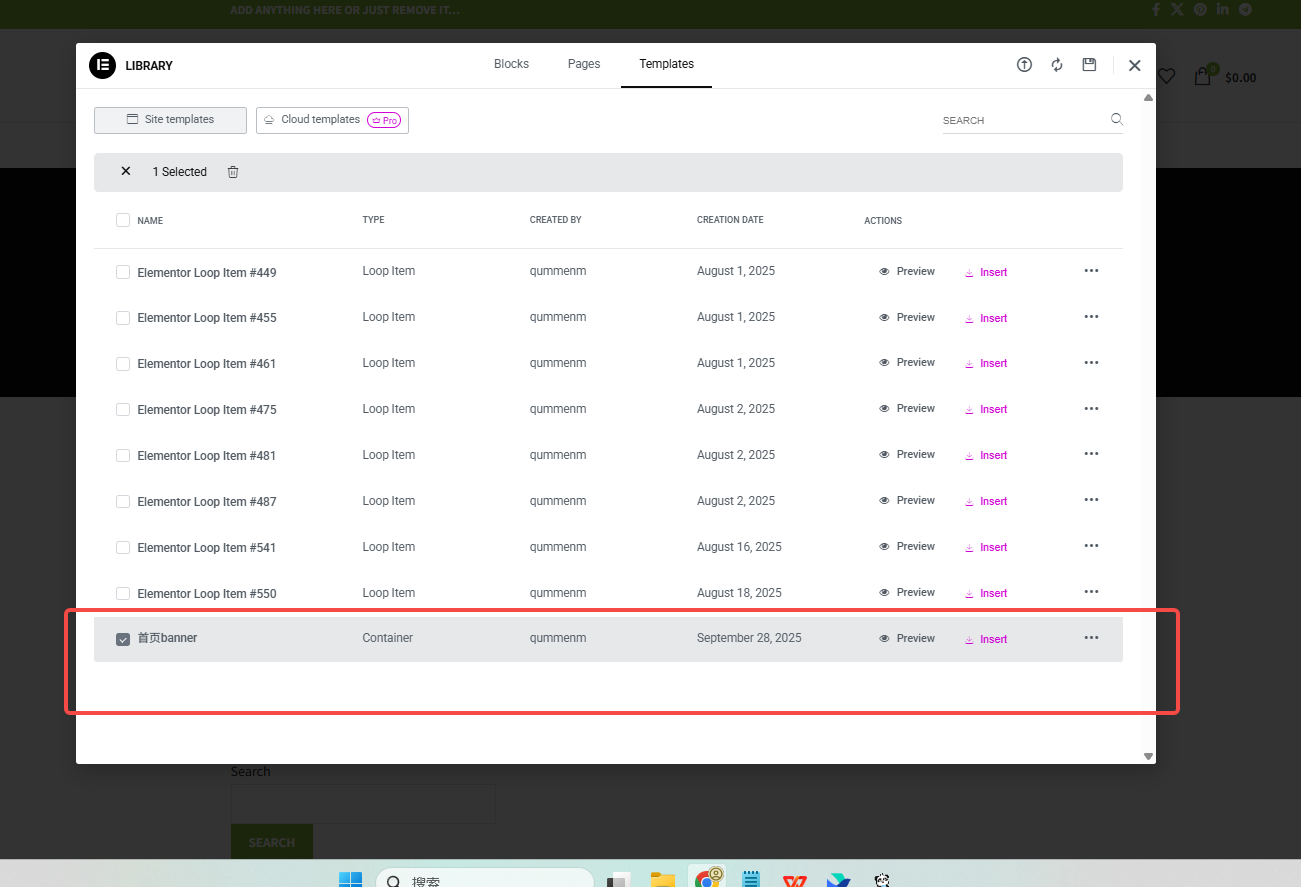This screenshot has width=1301, height=887.
Task: Uncheck the 首页banner template checkbox
Action: tap(123, 639)
